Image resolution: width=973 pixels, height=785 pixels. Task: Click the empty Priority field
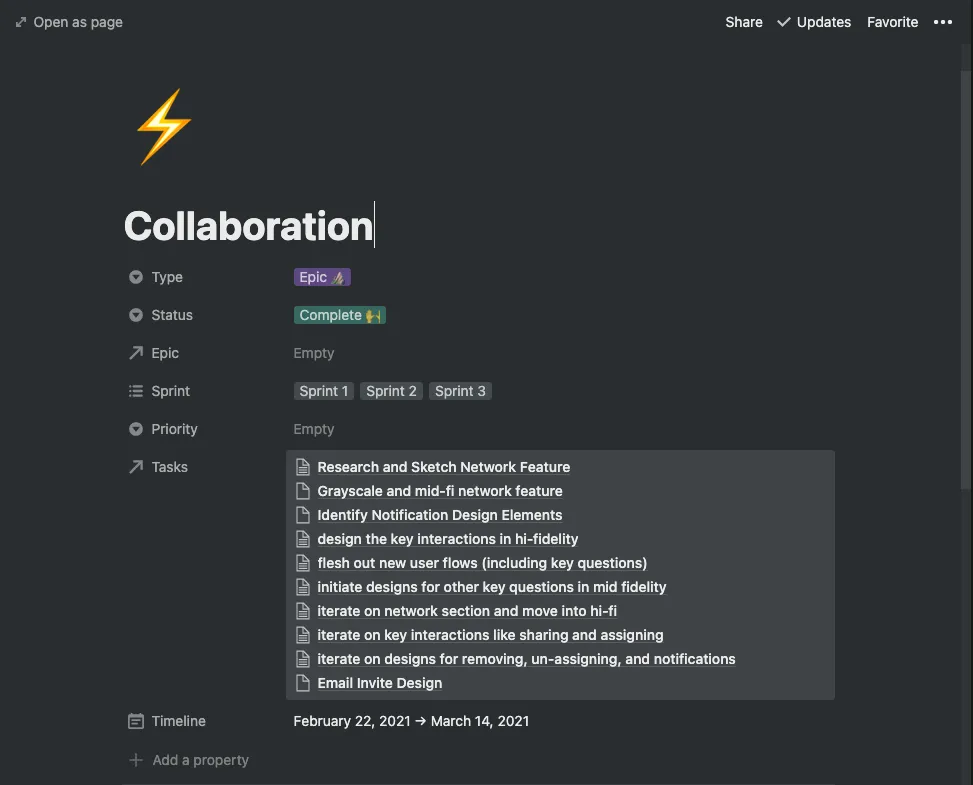coord(314,429)
